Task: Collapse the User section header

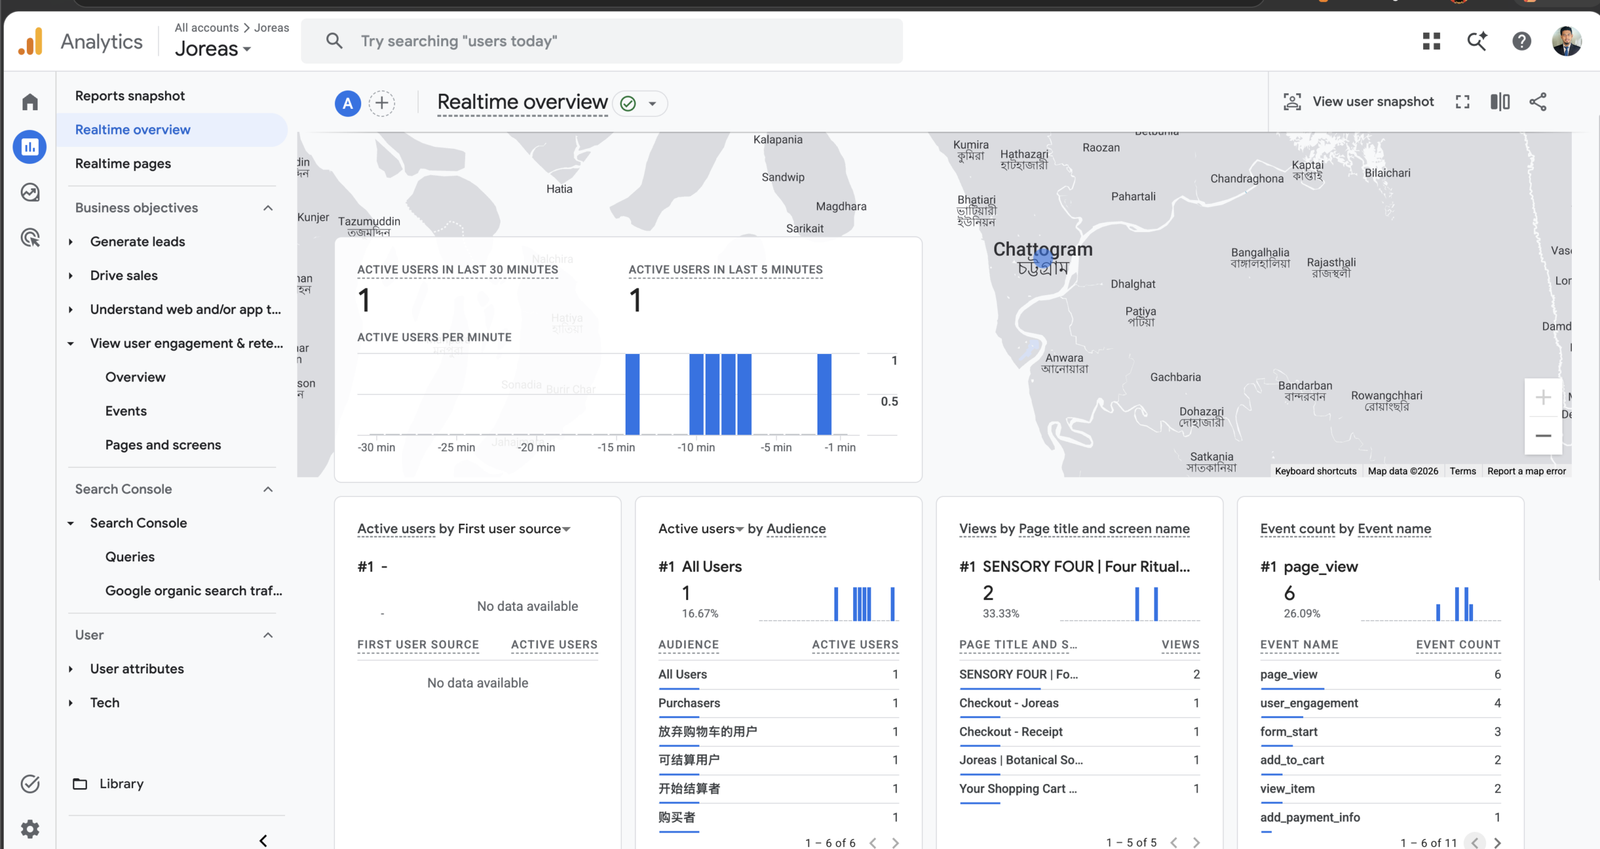Action: point(268,635)
